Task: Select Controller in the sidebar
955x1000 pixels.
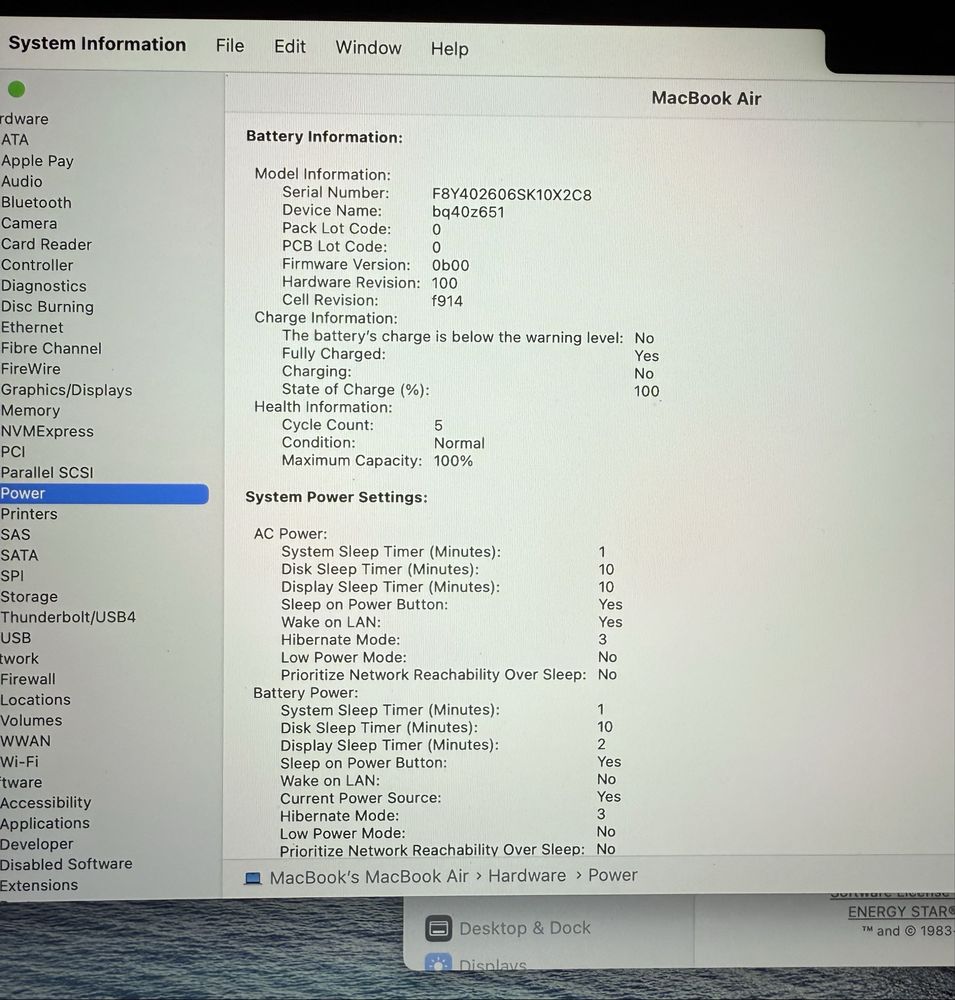Action: [x=36, y=265]
